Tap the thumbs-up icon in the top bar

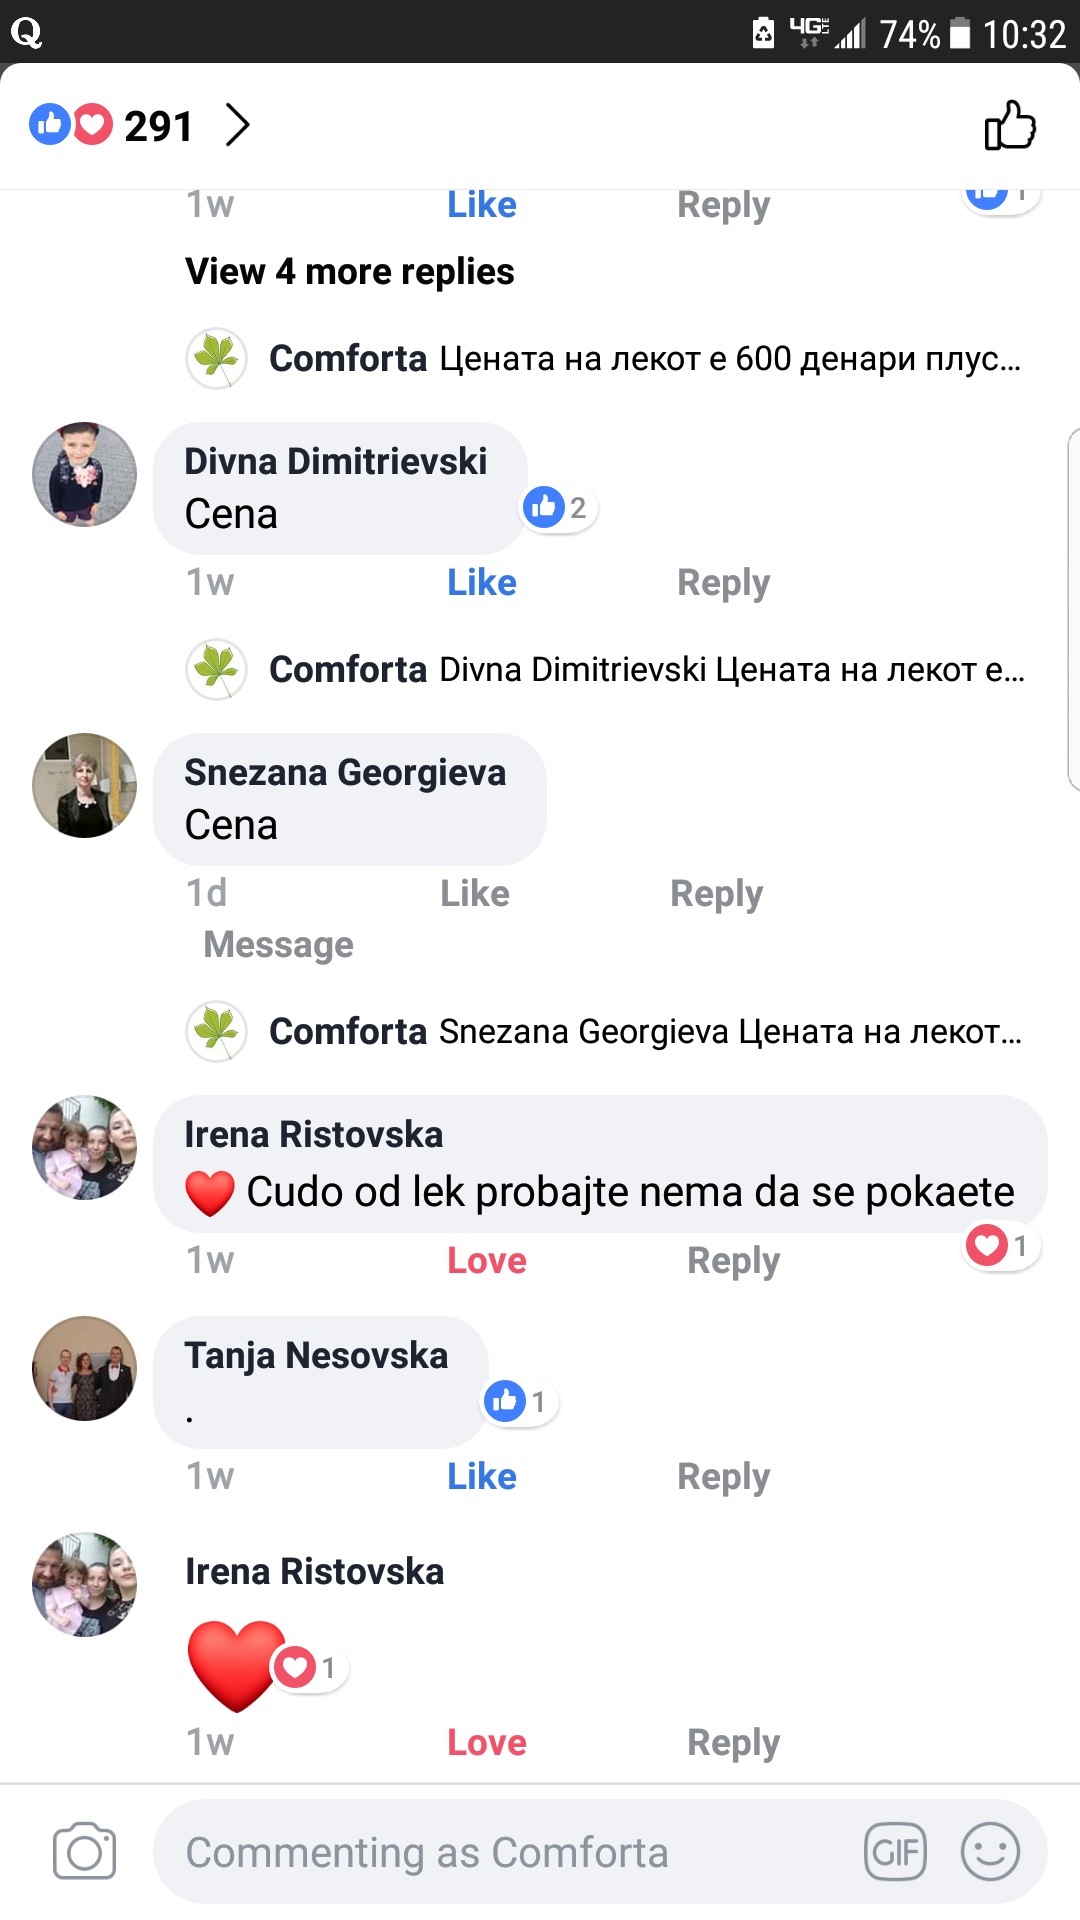point(1010,126)
